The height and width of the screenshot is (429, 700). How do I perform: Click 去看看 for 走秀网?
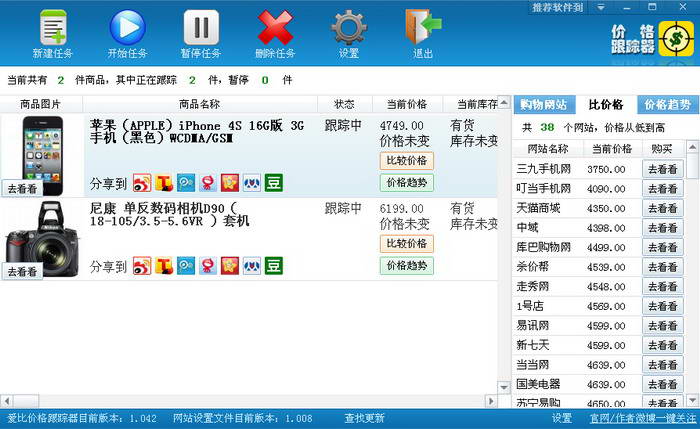[x=663, y=287]
